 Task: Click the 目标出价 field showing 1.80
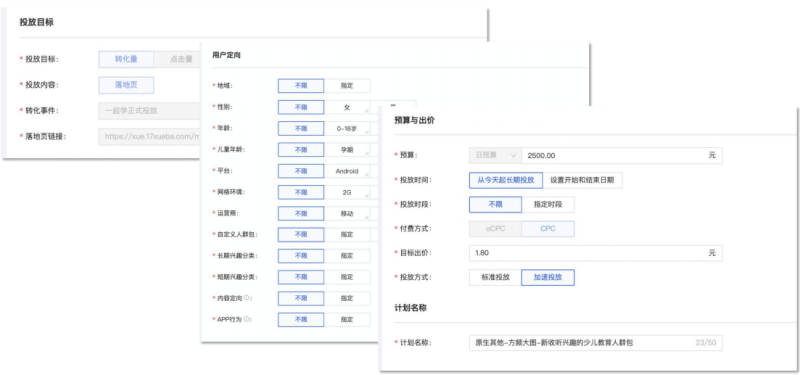596,253
